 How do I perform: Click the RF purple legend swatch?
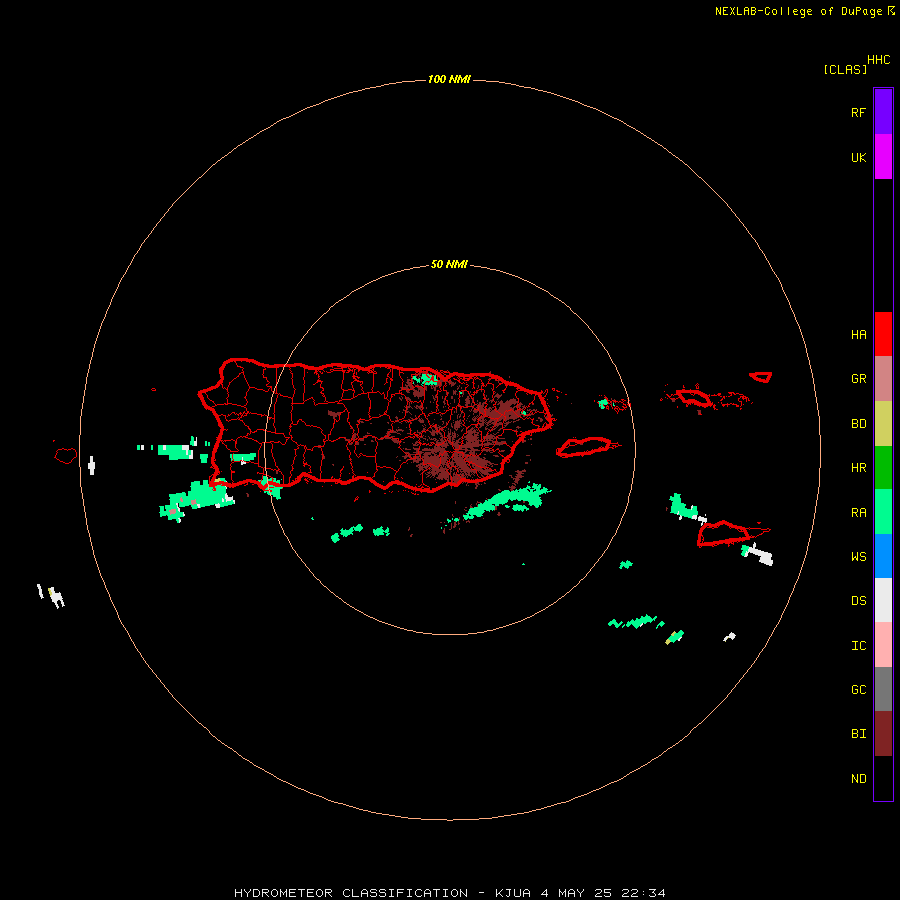[x=883, y=112]
